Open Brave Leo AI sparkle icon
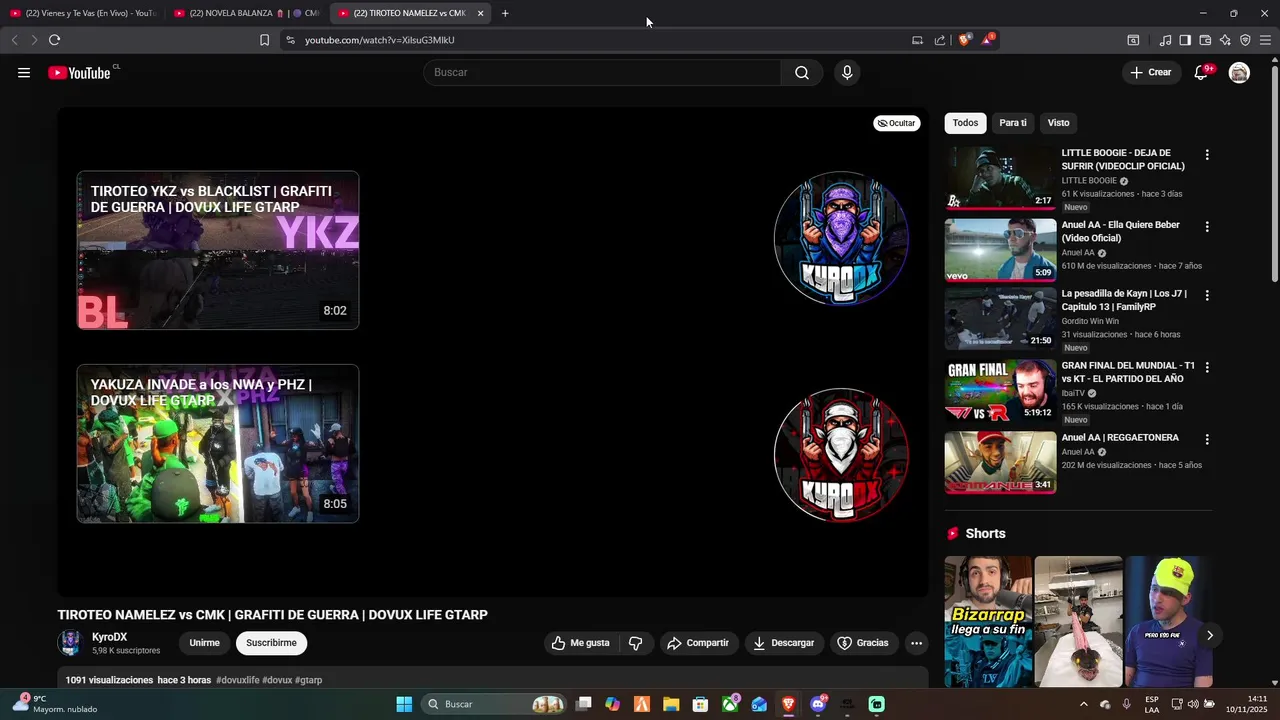Image resolution: width=1280 pixels, height=720 pixels. (x=1225, y=40)
